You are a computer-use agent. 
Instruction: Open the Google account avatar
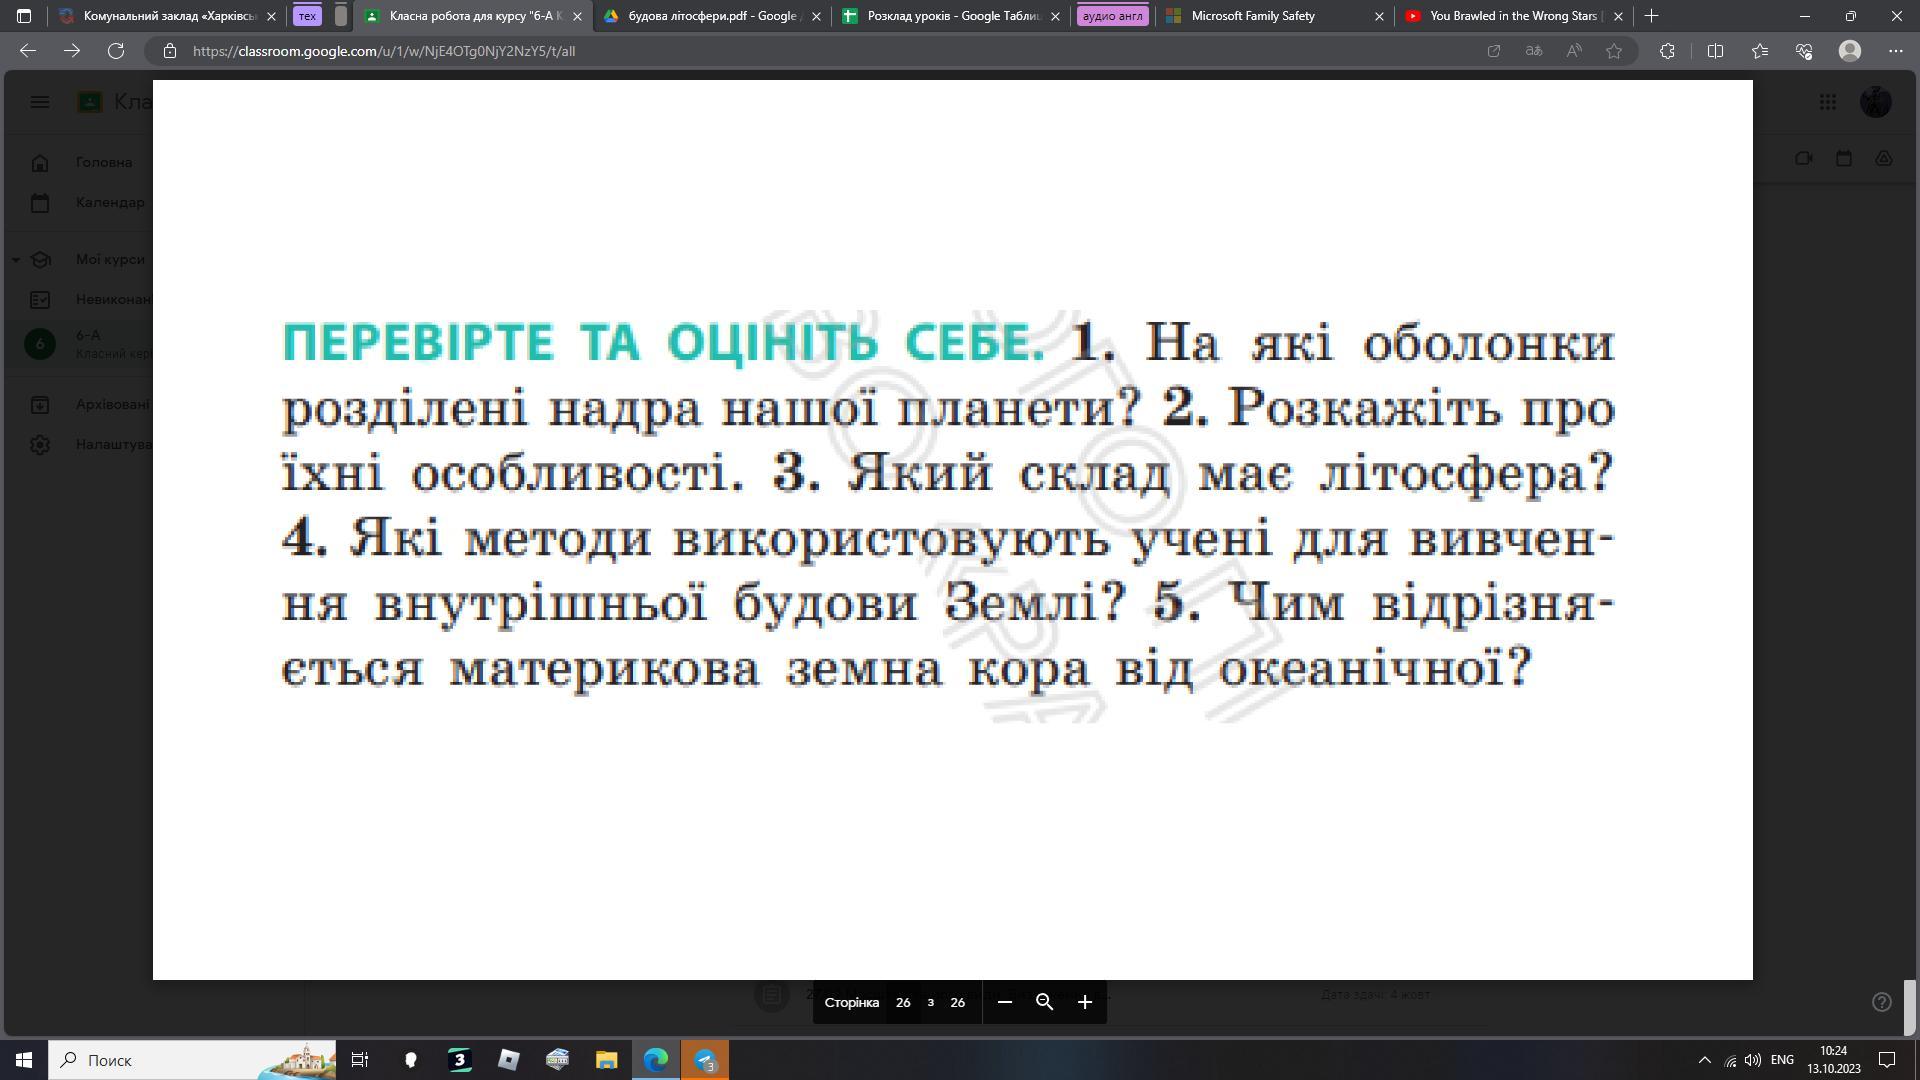pos(1876,102)
